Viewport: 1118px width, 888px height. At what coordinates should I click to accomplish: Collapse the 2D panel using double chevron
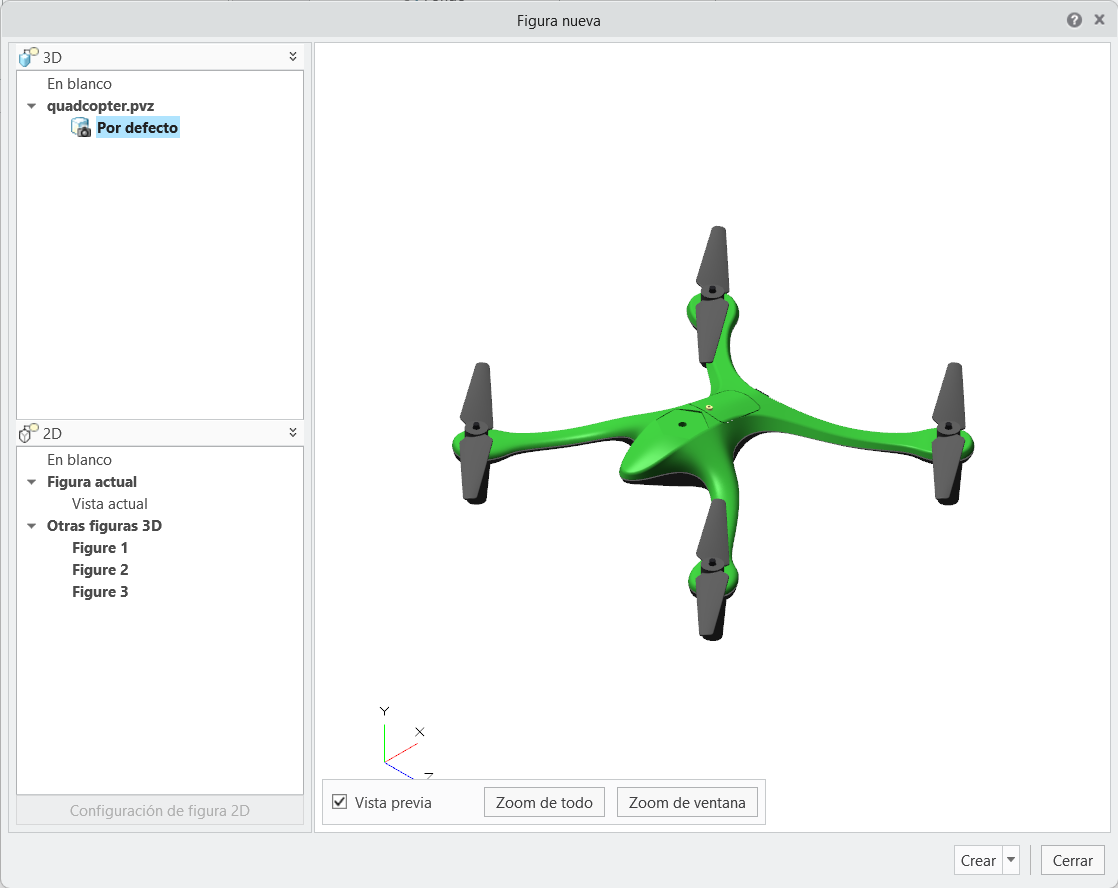click(293, 432)
